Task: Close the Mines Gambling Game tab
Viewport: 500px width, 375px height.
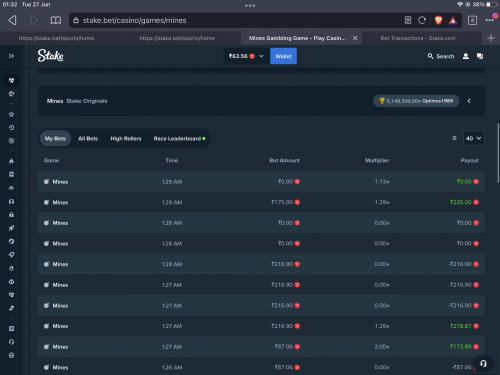Action: (x=355, y=38)
